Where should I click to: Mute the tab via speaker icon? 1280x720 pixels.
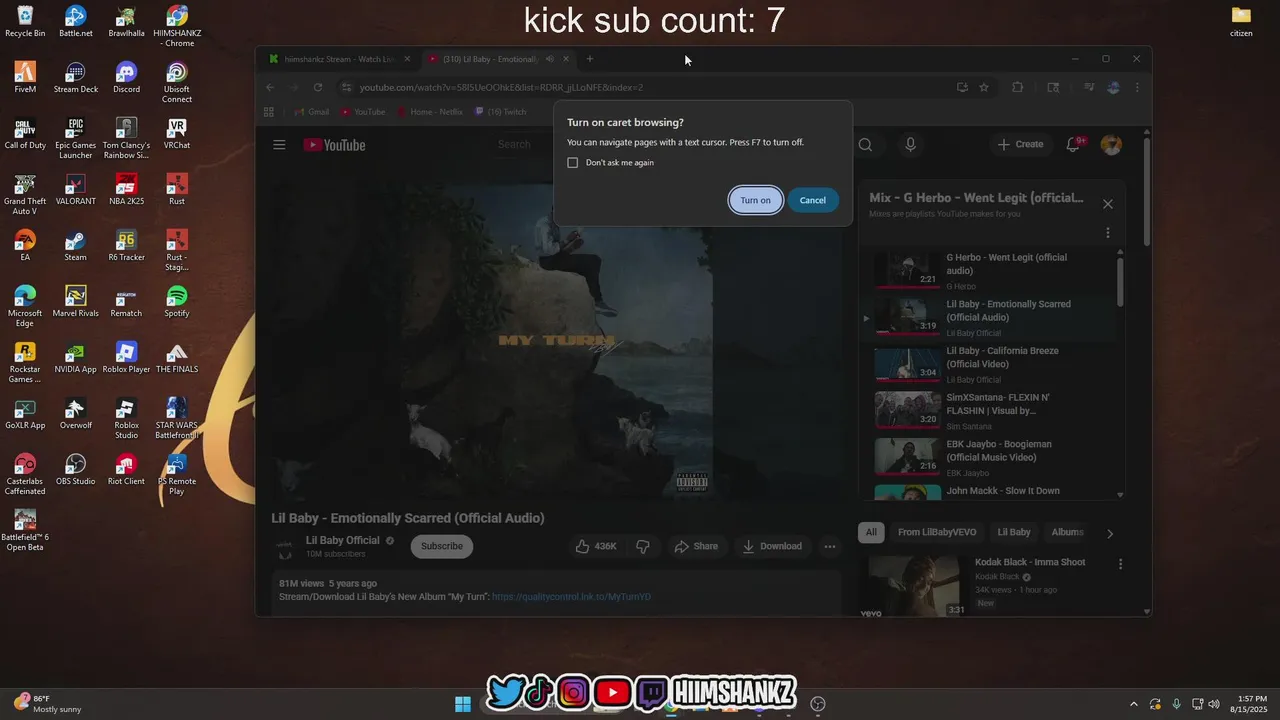pyautogui.click(x=549, y=59)
